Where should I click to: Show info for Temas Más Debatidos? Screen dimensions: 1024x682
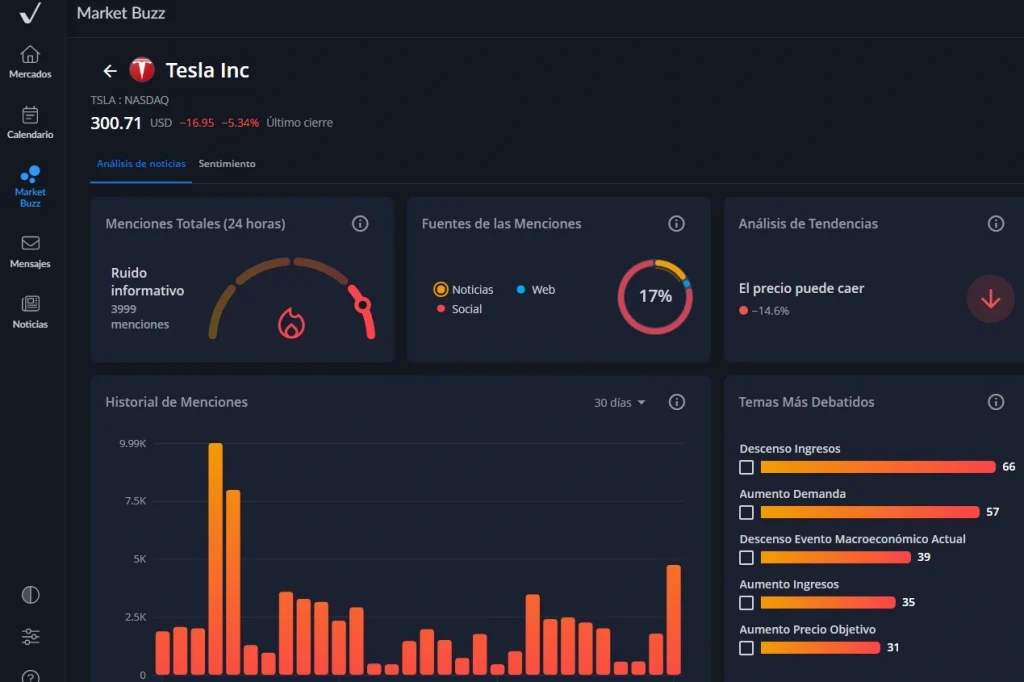click(x=995, y=402)
